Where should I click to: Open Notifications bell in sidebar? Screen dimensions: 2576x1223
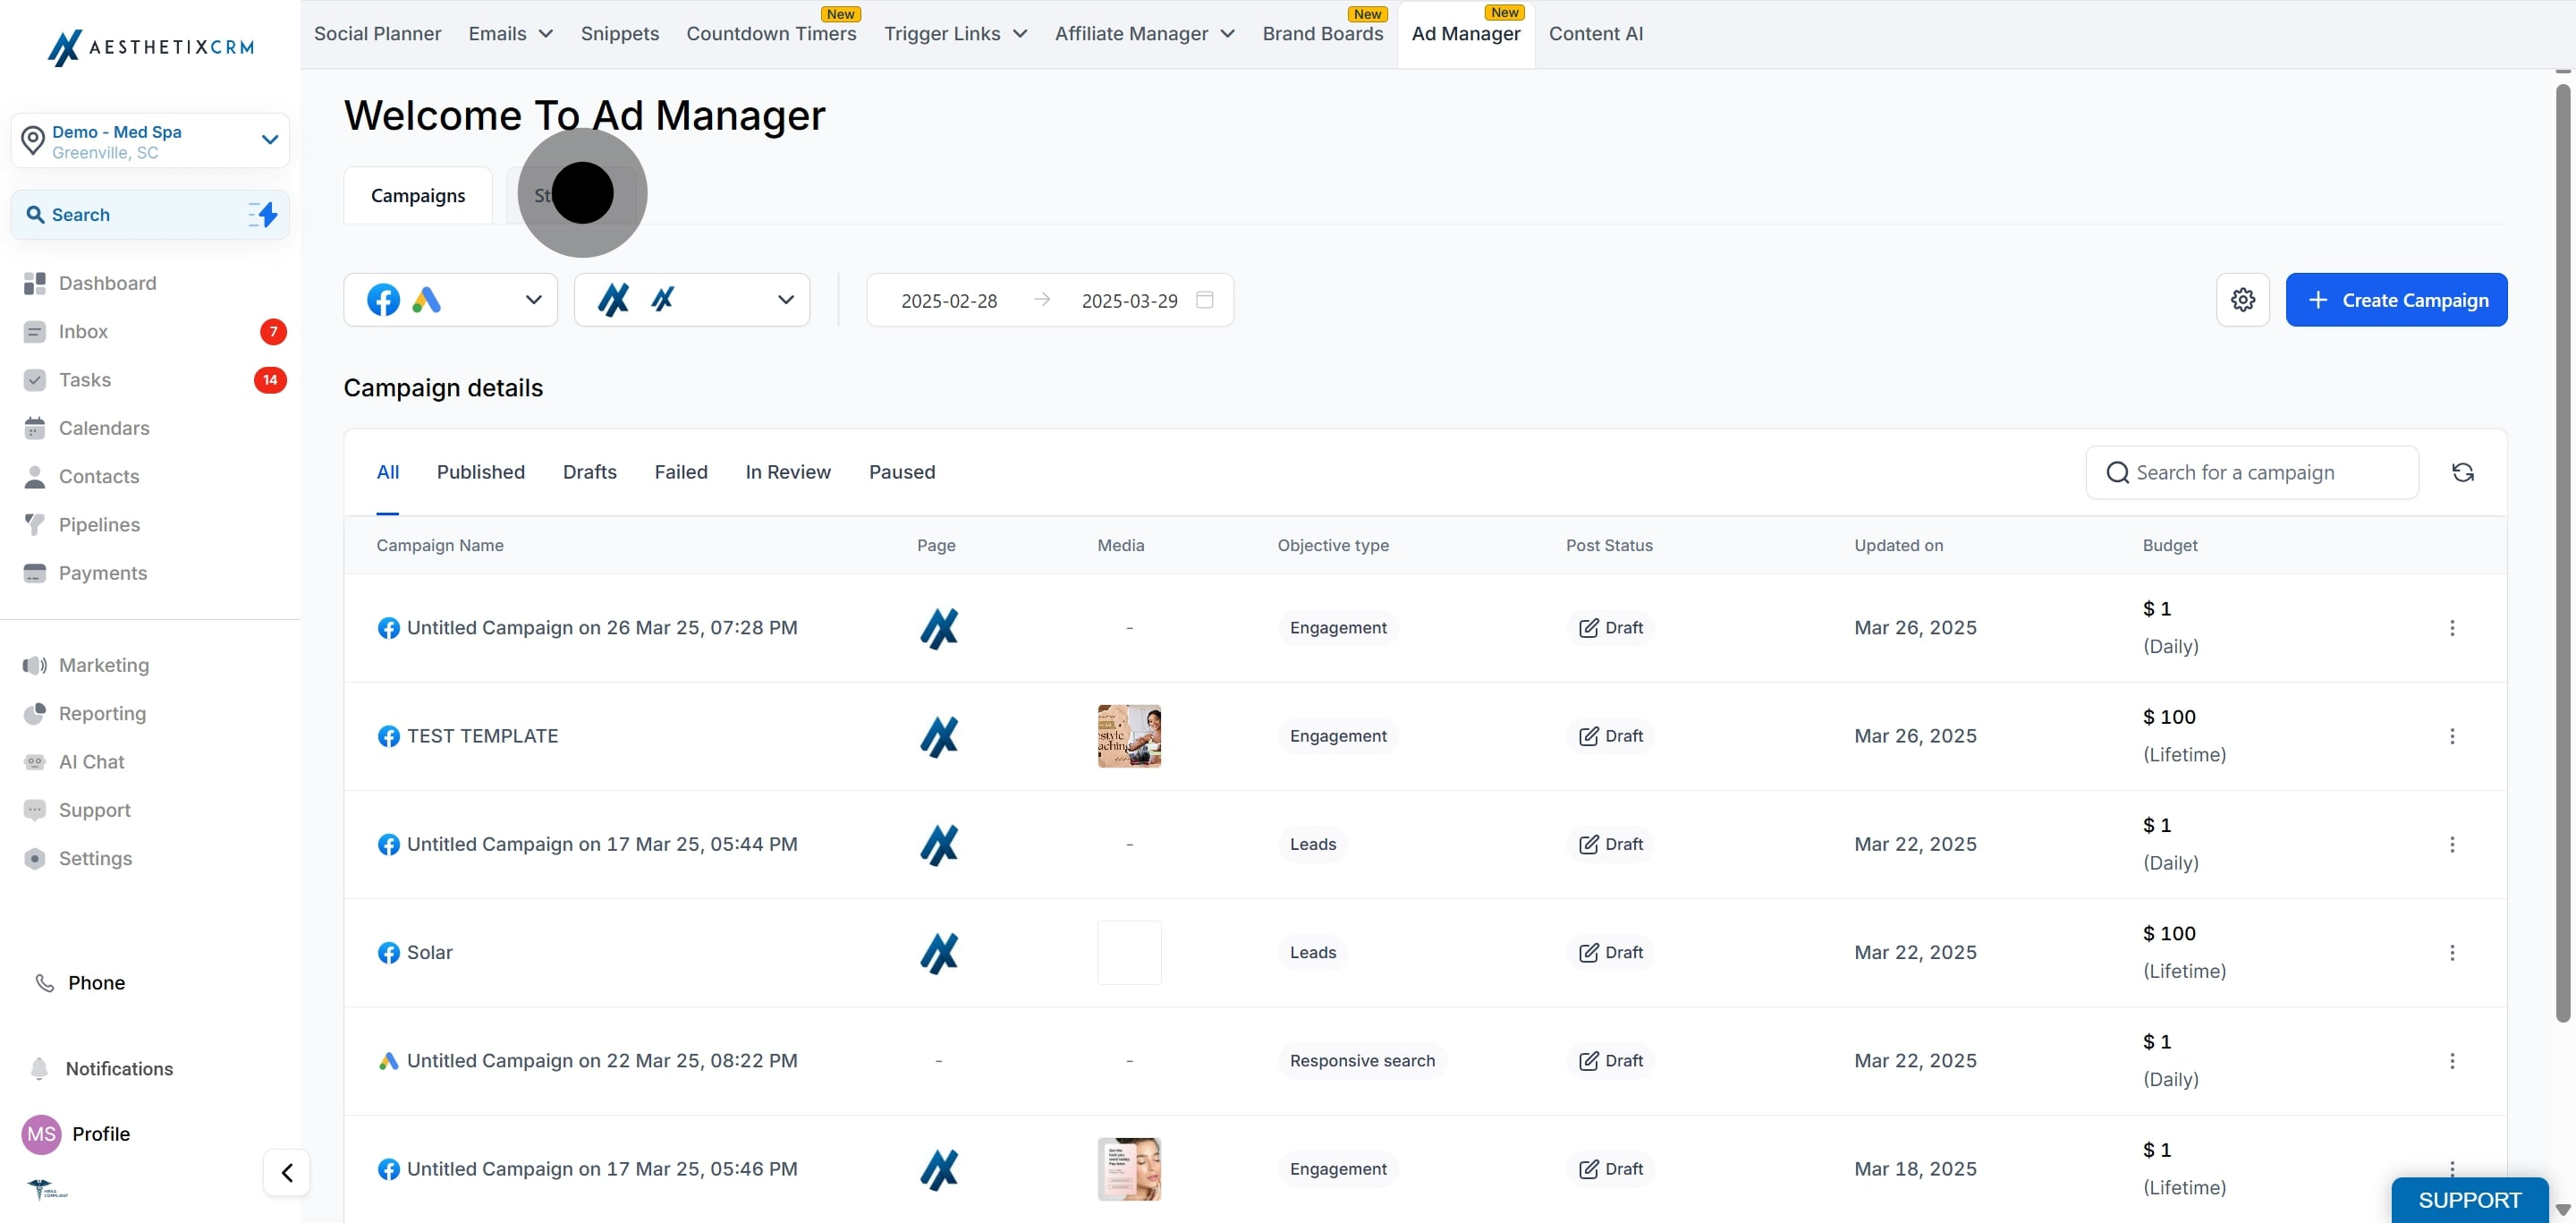tap(40, 1069)
